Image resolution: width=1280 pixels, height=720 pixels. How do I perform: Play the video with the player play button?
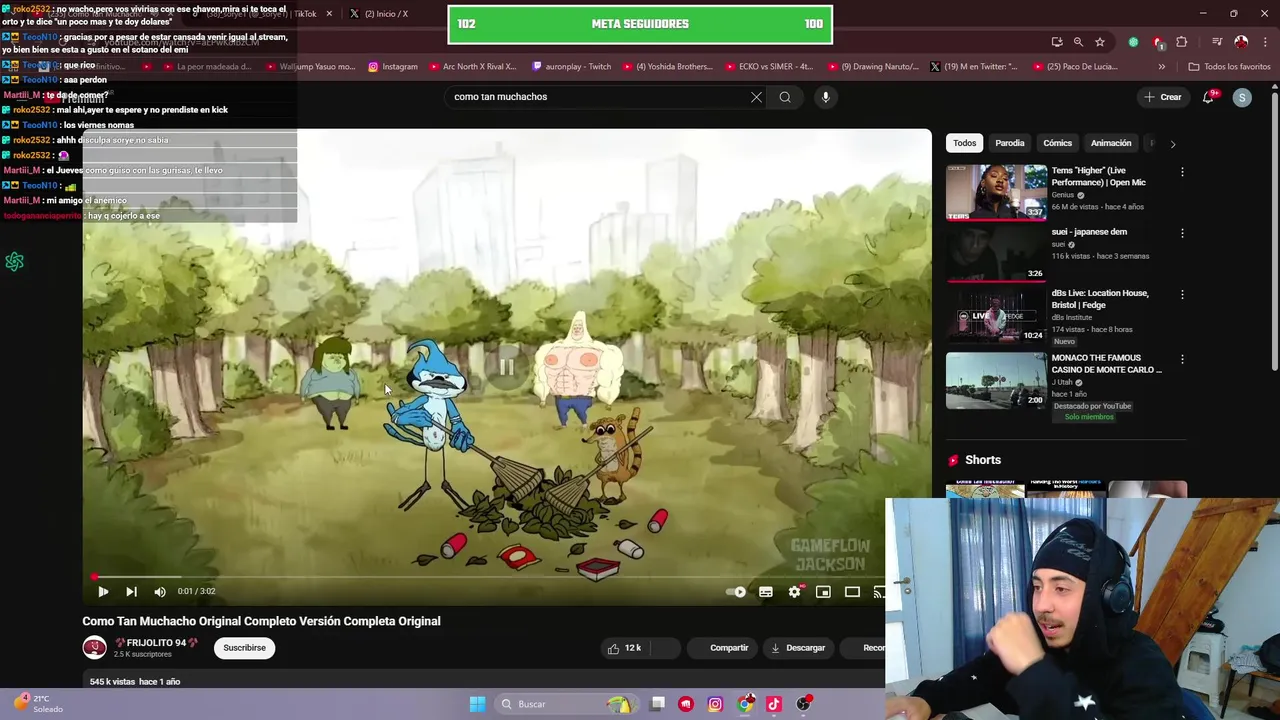pos(103,591)
